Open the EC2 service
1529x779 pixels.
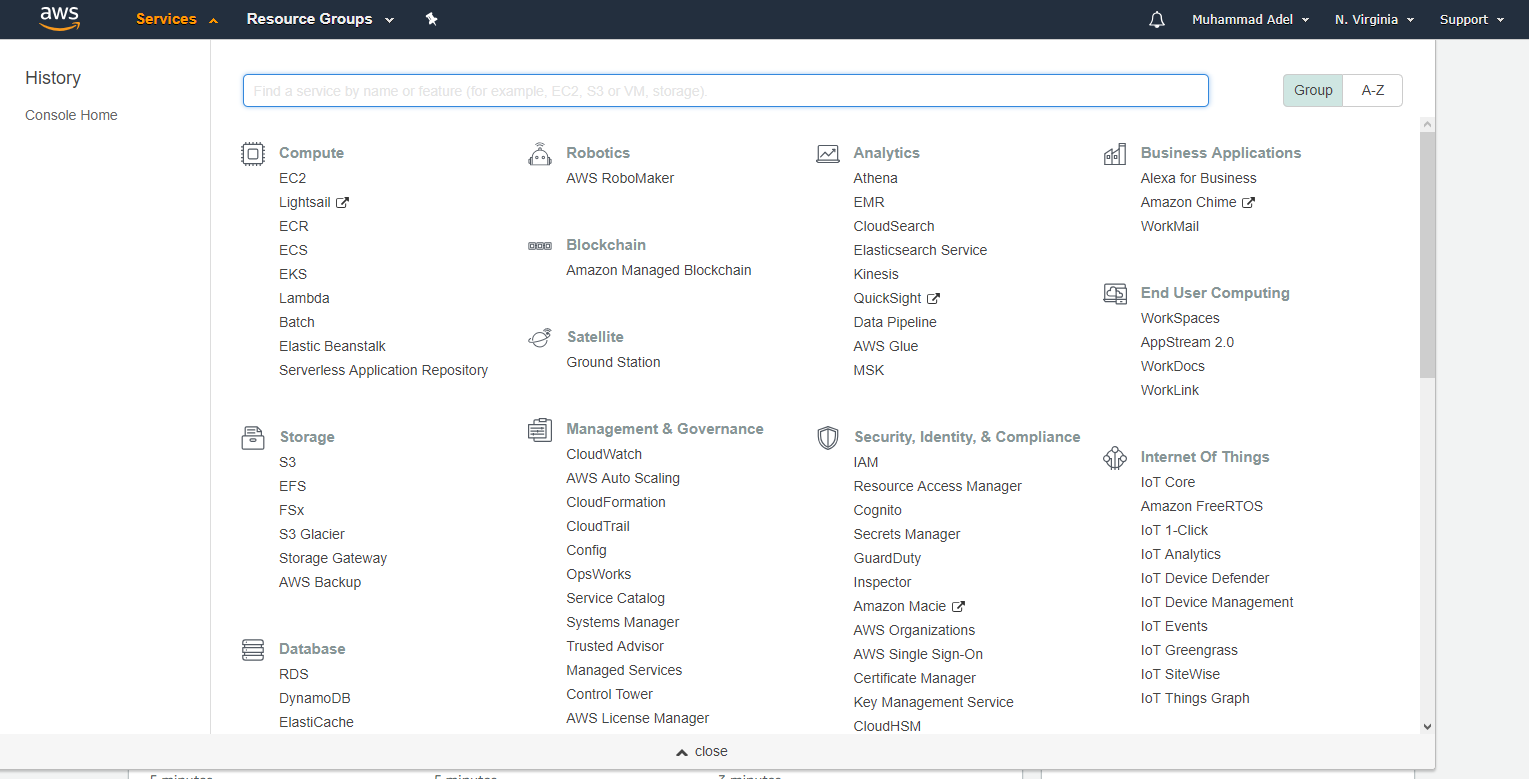coord(292,178)
